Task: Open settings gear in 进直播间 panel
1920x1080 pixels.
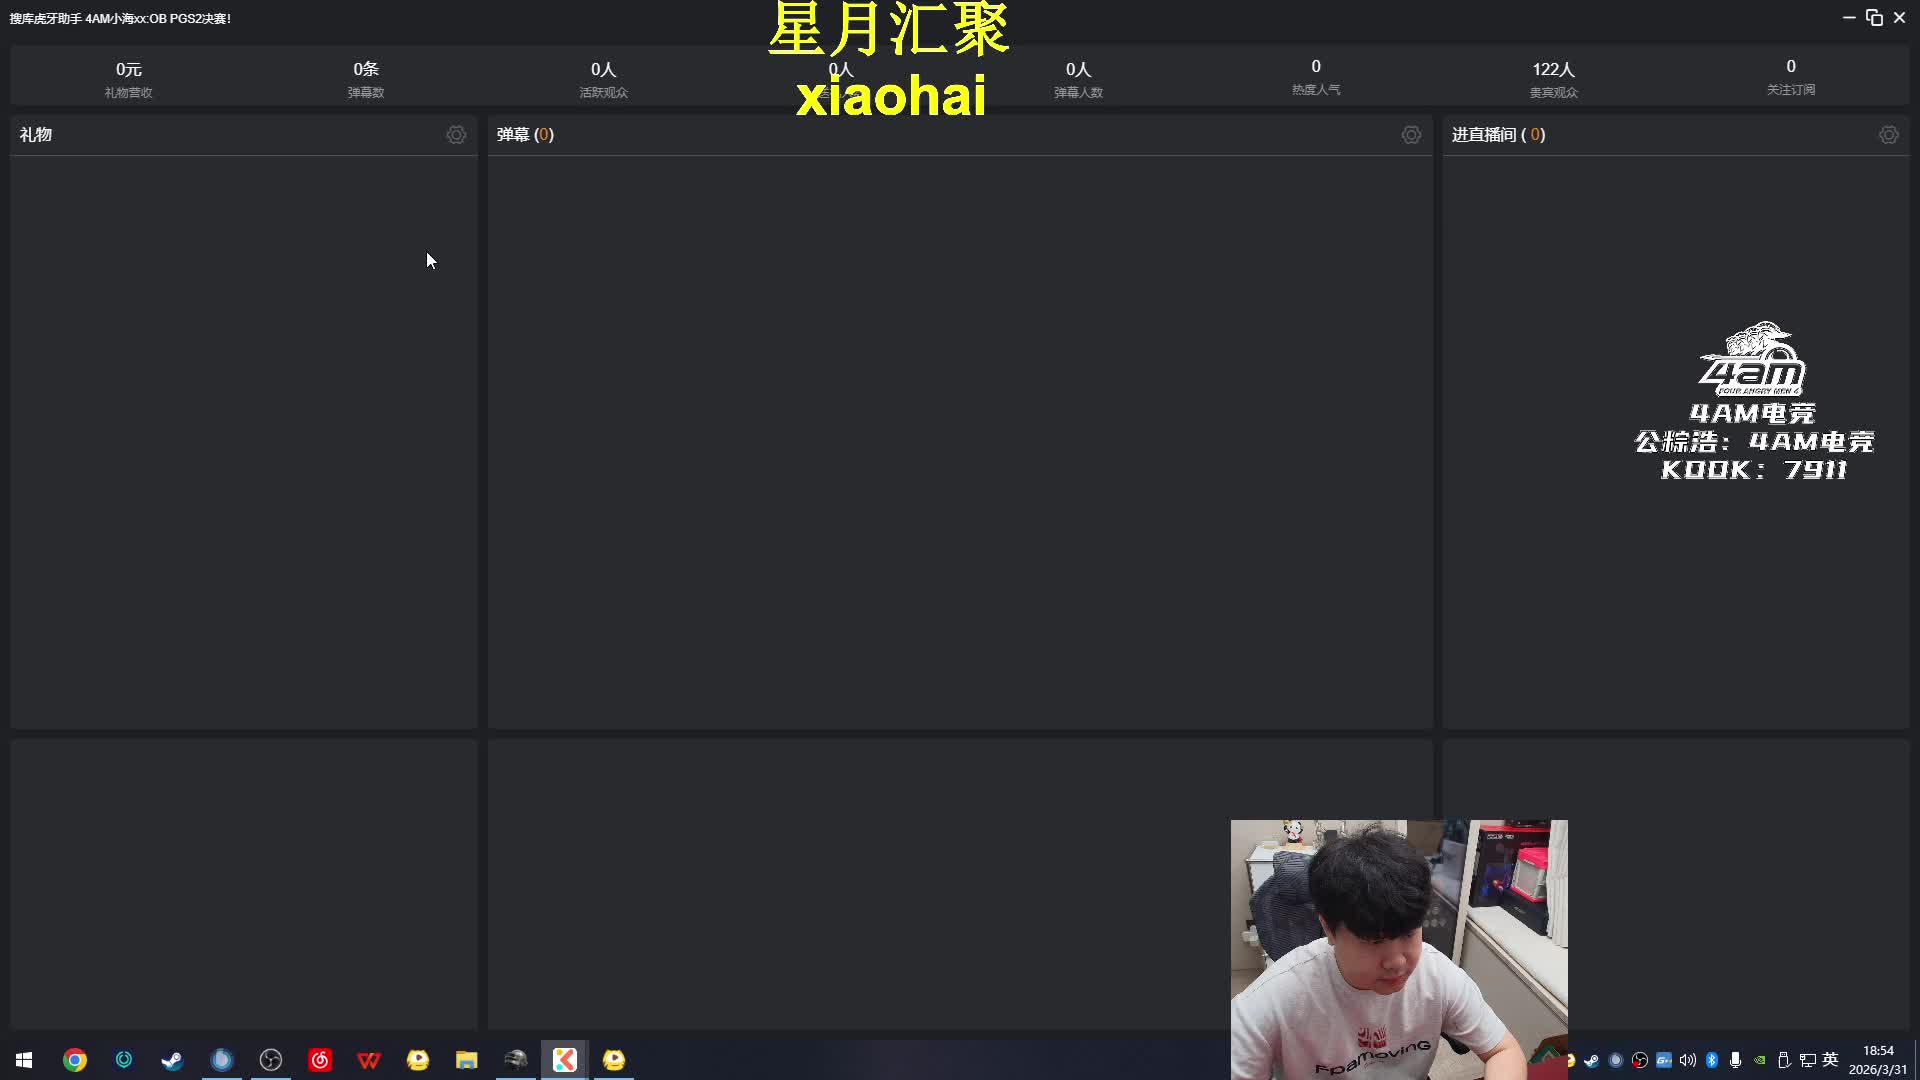Action: [1888, 135]
